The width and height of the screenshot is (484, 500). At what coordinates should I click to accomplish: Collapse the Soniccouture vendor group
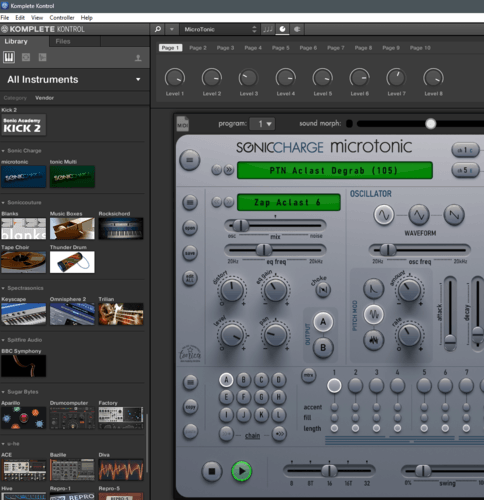click(x=3, y=203)
